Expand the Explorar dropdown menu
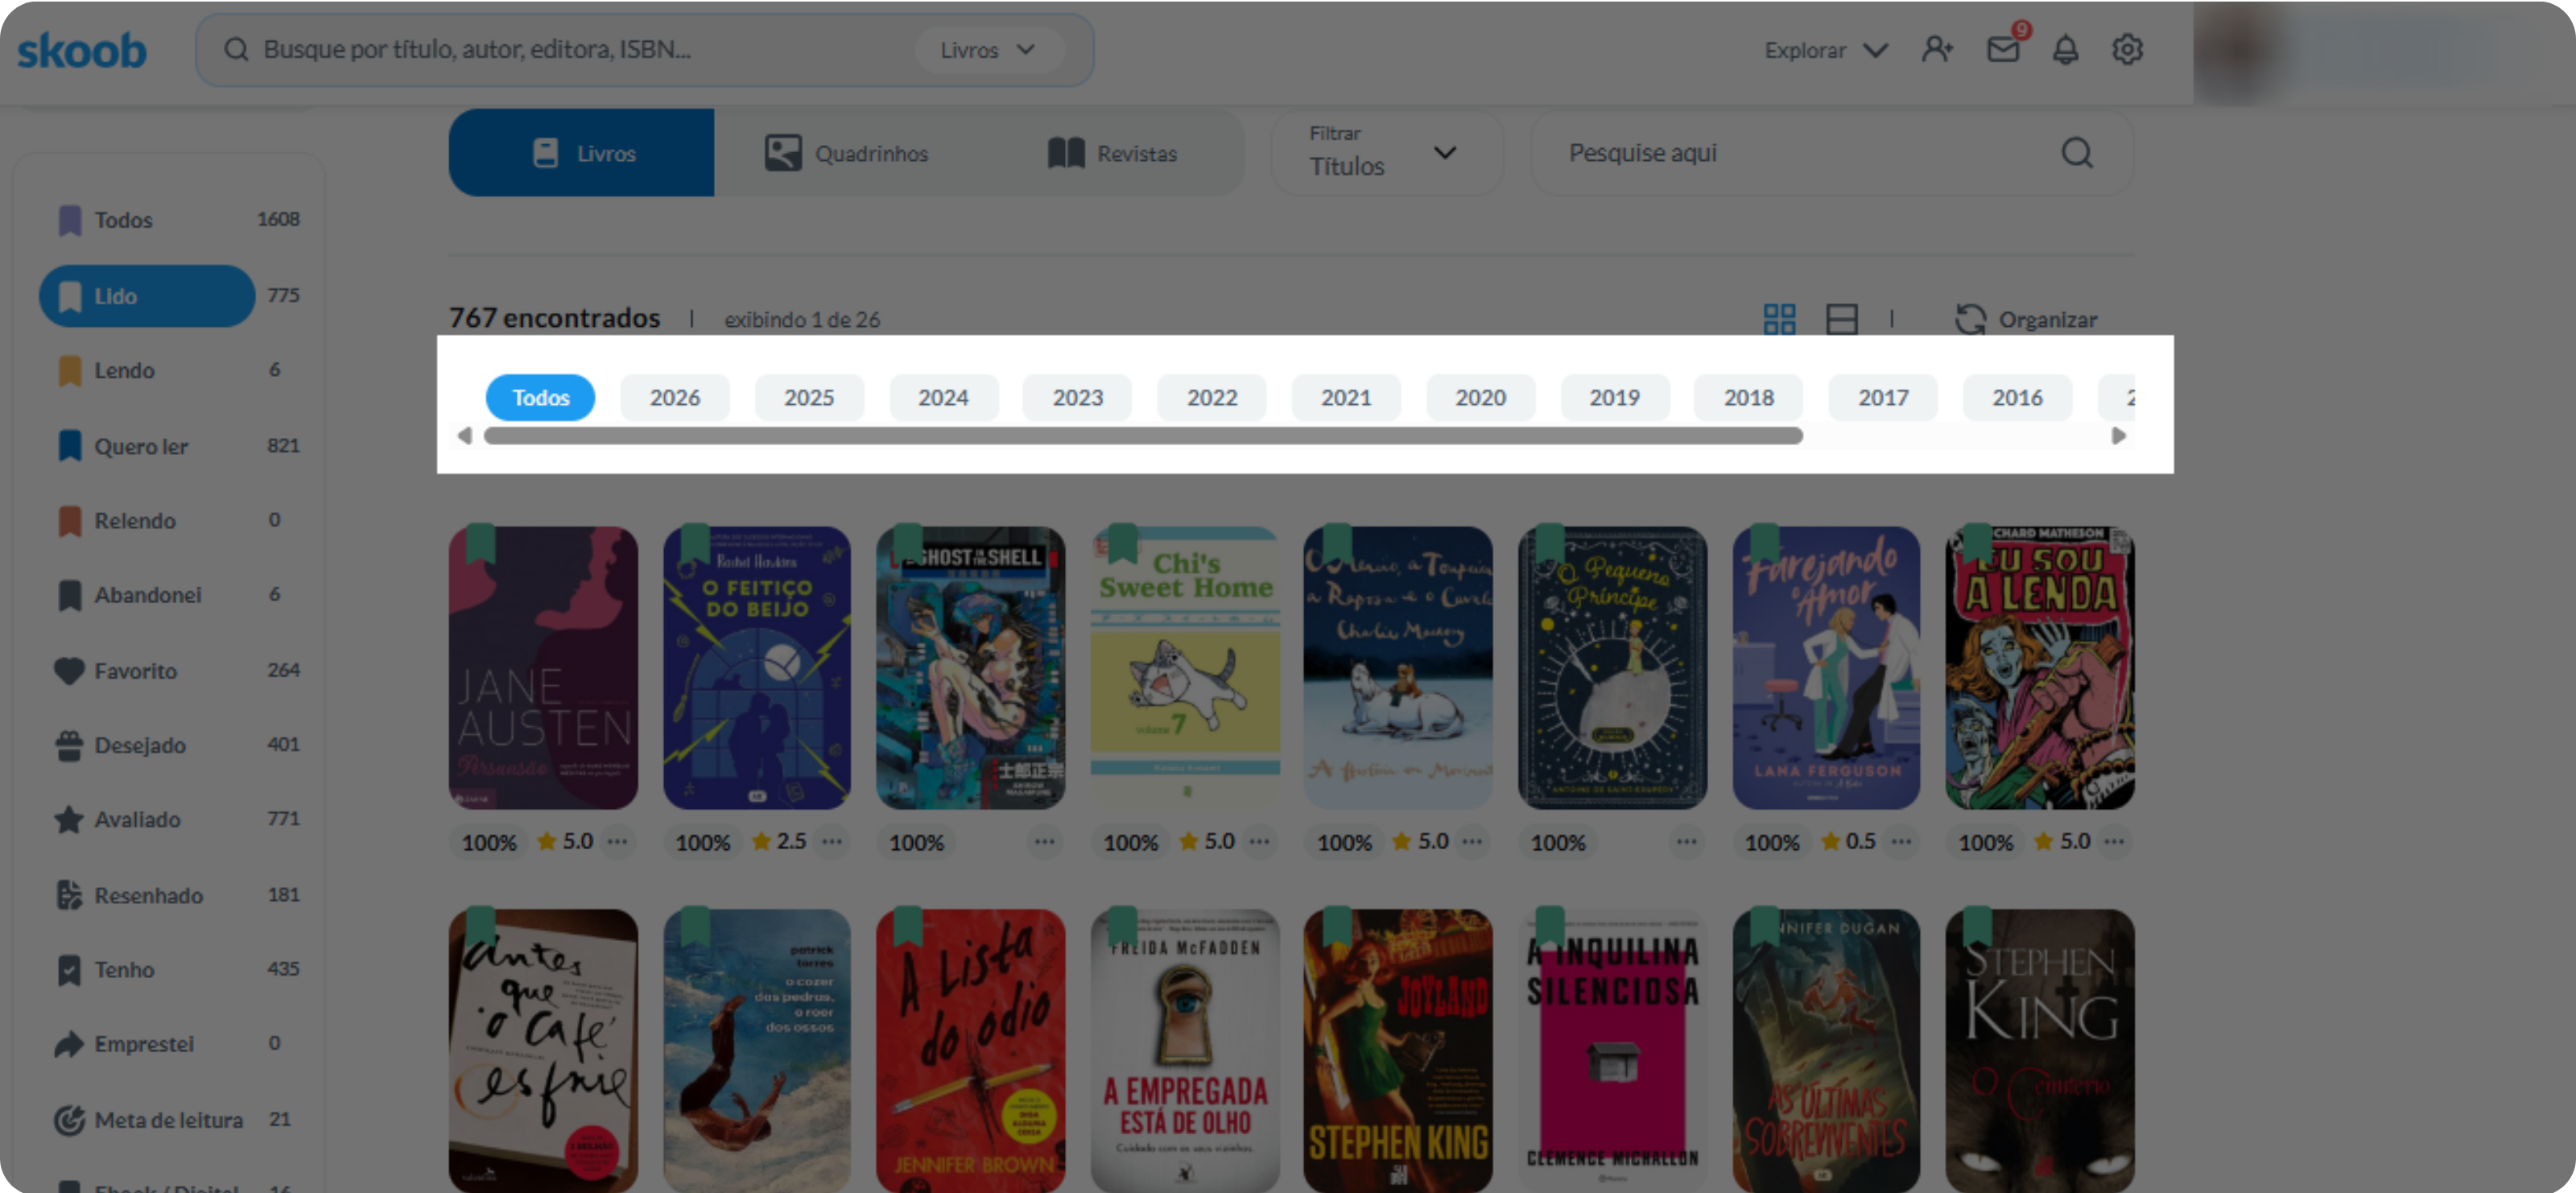 [1826, 50]
